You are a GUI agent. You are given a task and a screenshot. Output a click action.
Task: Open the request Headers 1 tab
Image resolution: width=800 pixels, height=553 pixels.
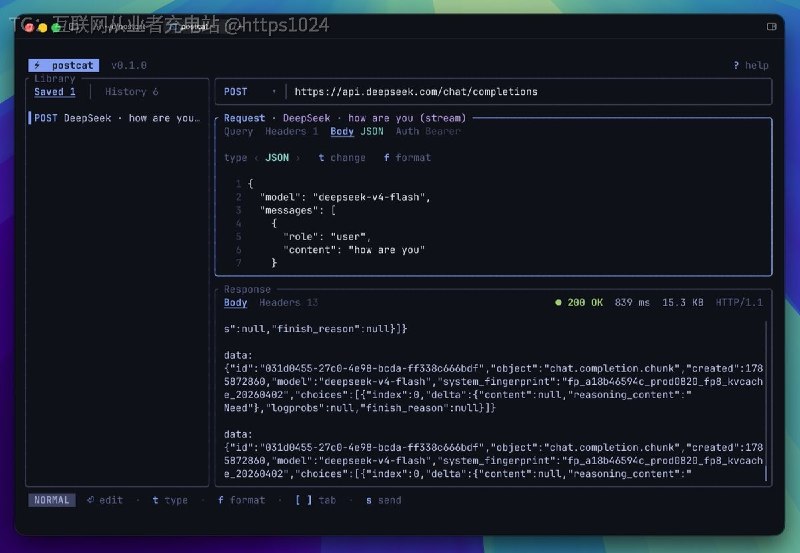291,132
